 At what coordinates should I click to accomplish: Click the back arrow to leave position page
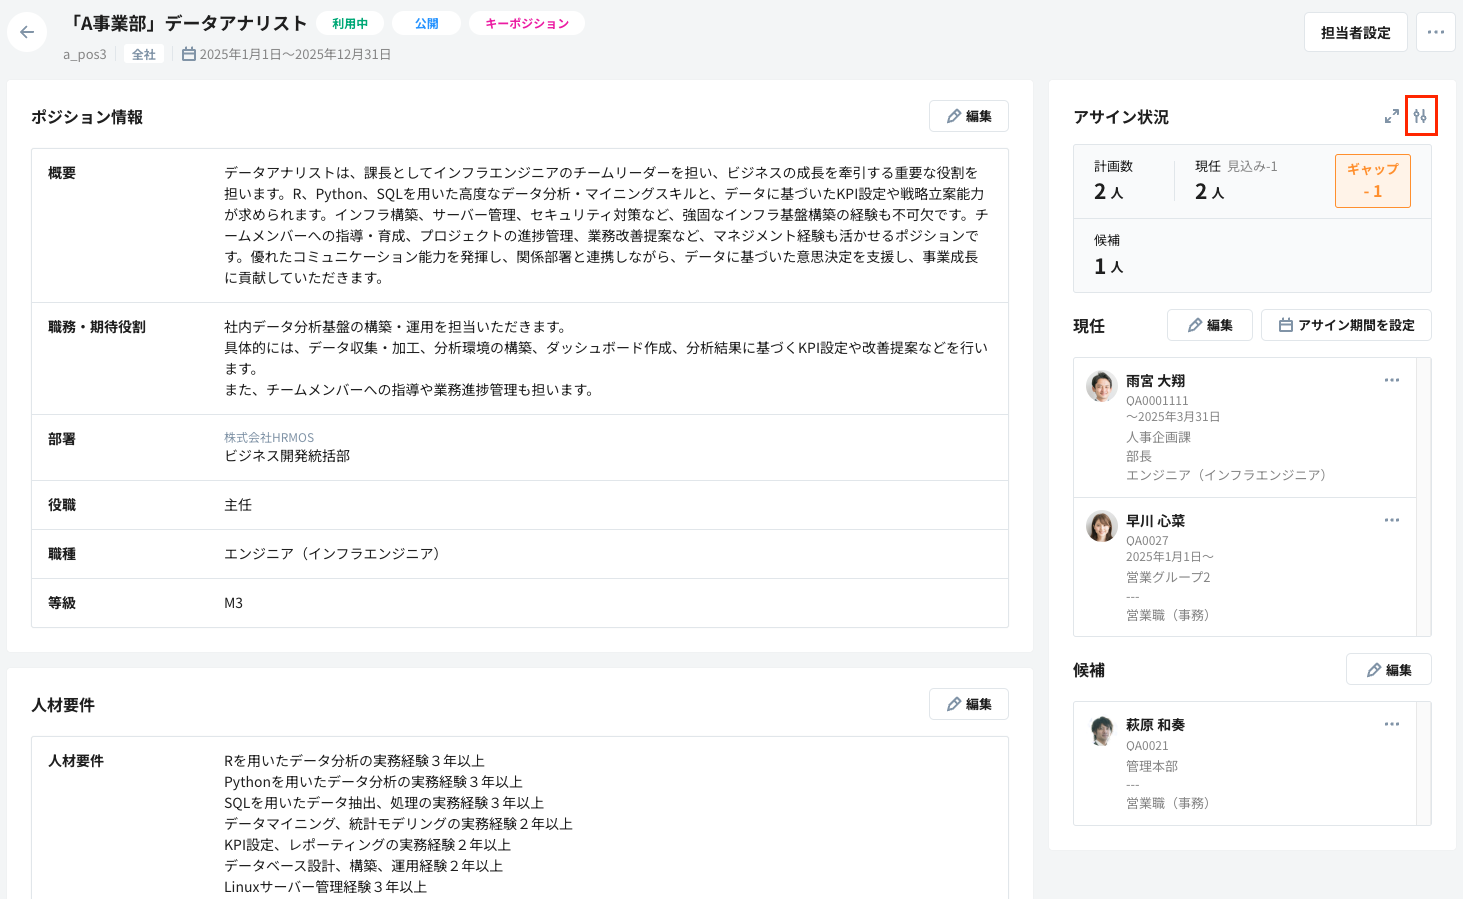coord(27,31)
